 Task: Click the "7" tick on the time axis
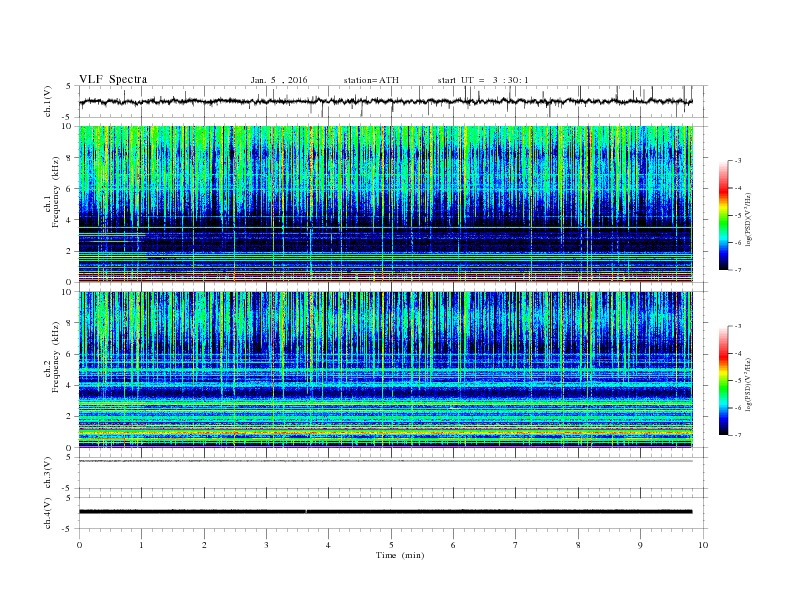click(x=516, y=545)
